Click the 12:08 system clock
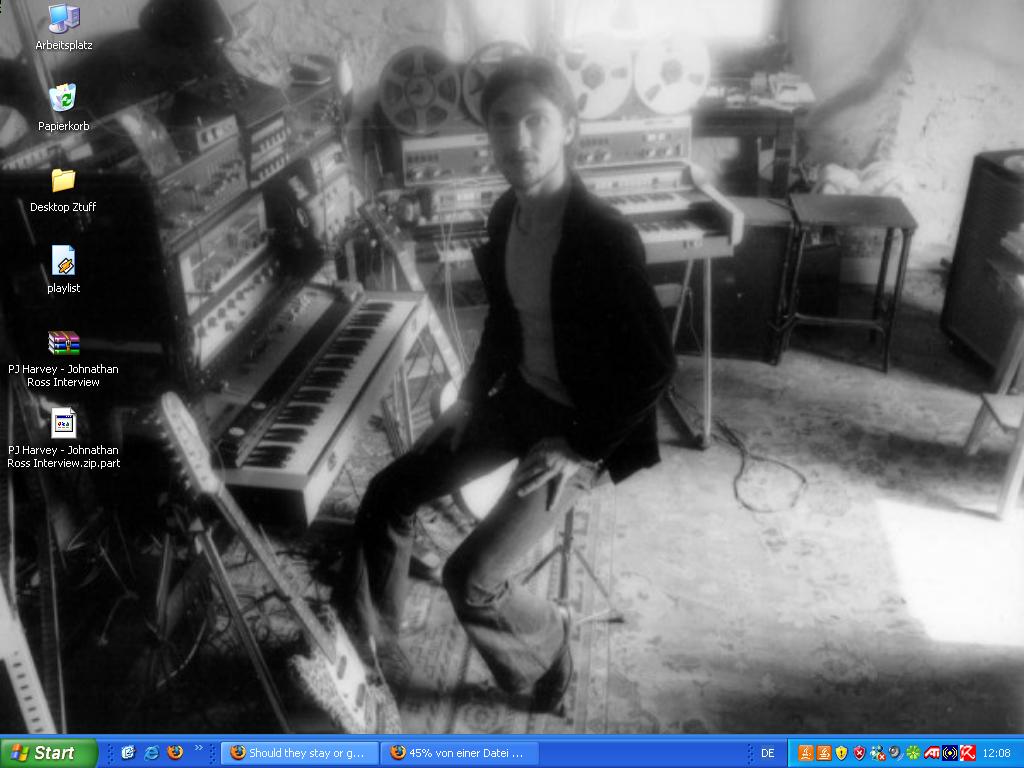Image resolution: width=1024 pixels, height=768 pixels. click(997, 753)
